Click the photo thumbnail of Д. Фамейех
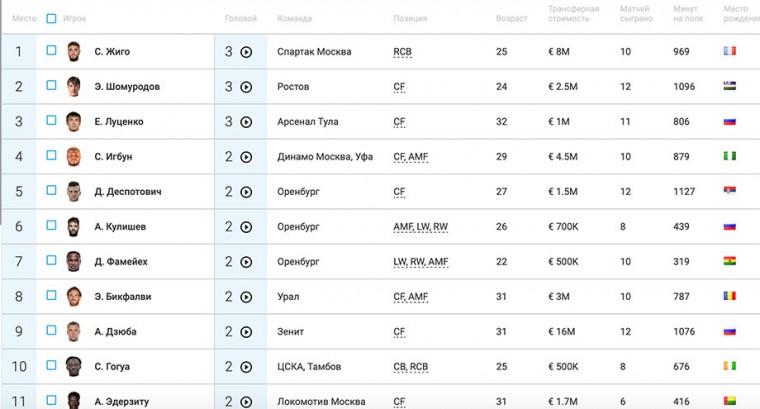Image resolution: width=760 pixels, height=409 pixels. pyautogui.click(x=74, y=262)
